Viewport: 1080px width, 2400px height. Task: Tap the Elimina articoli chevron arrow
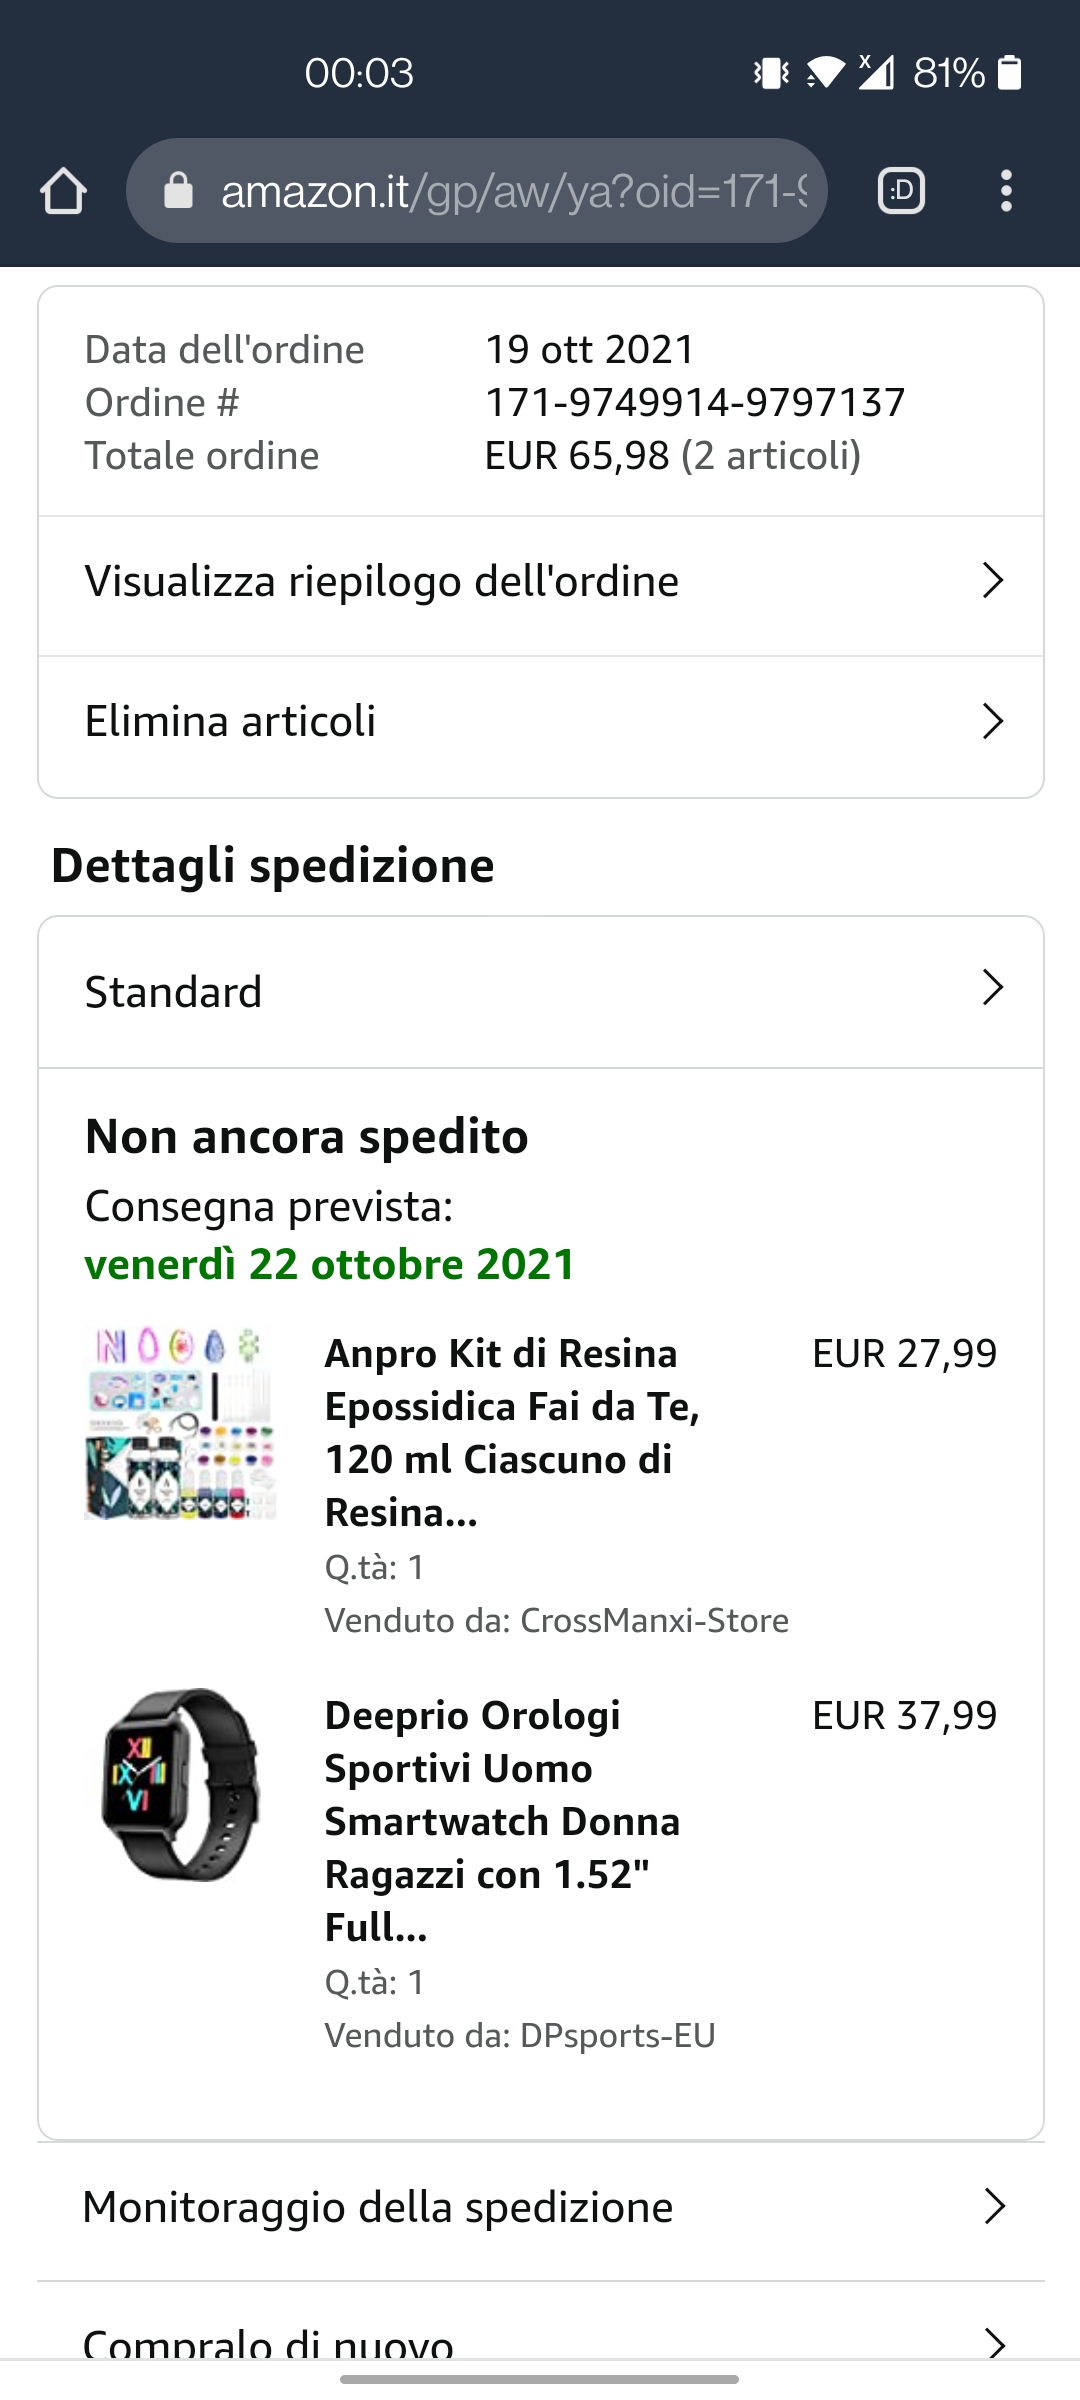(x=992, y=721)
